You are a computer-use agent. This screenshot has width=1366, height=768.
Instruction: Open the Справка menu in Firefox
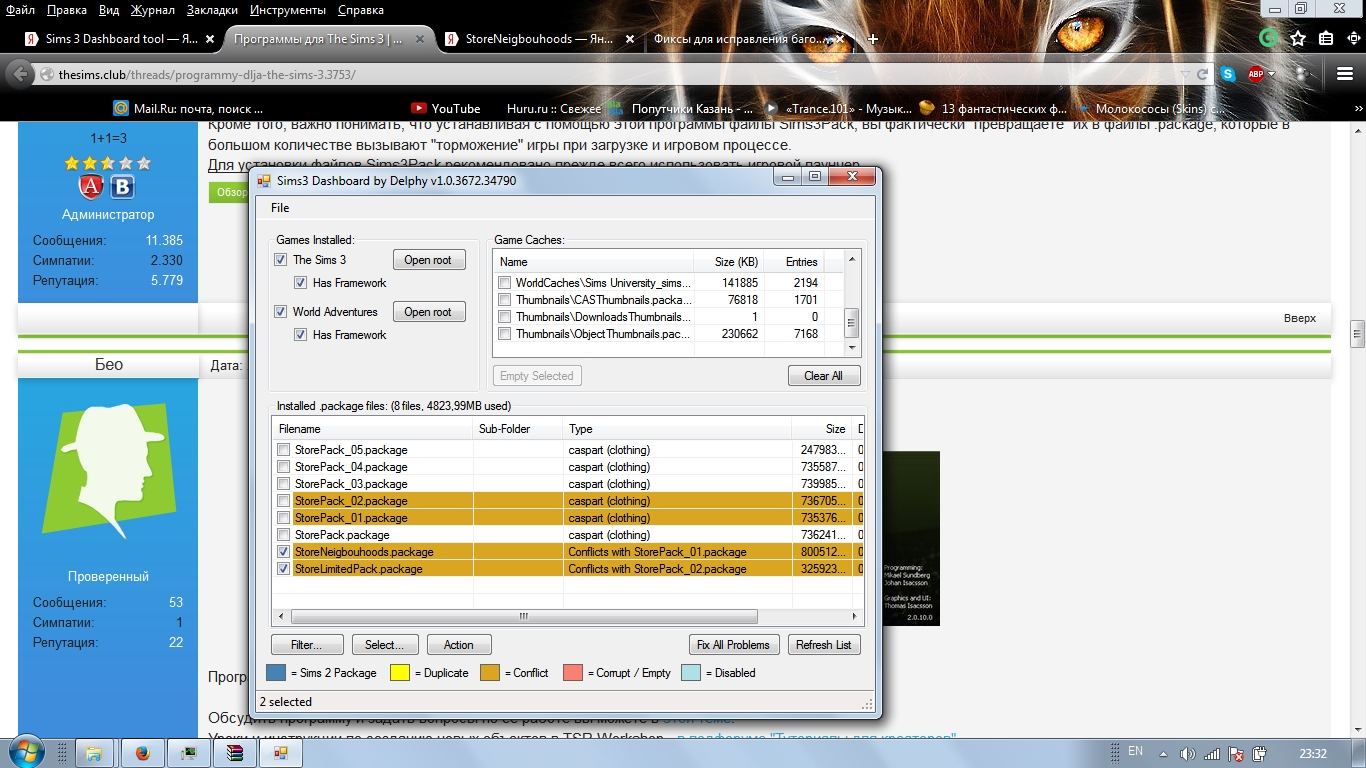point(360,10)
